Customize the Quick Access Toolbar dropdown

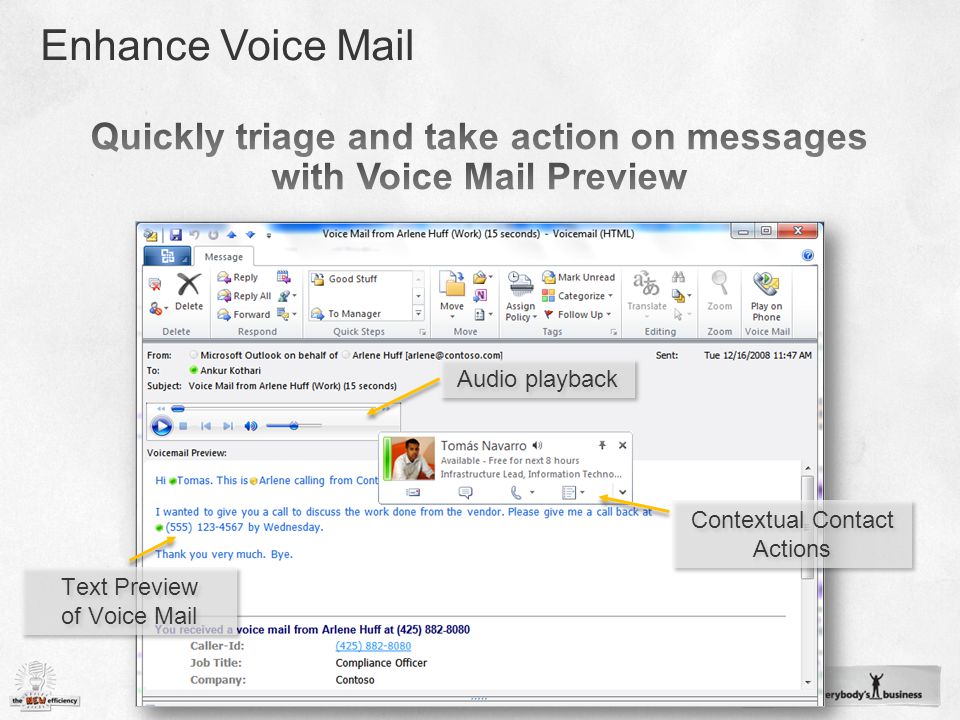coord(269,235)
